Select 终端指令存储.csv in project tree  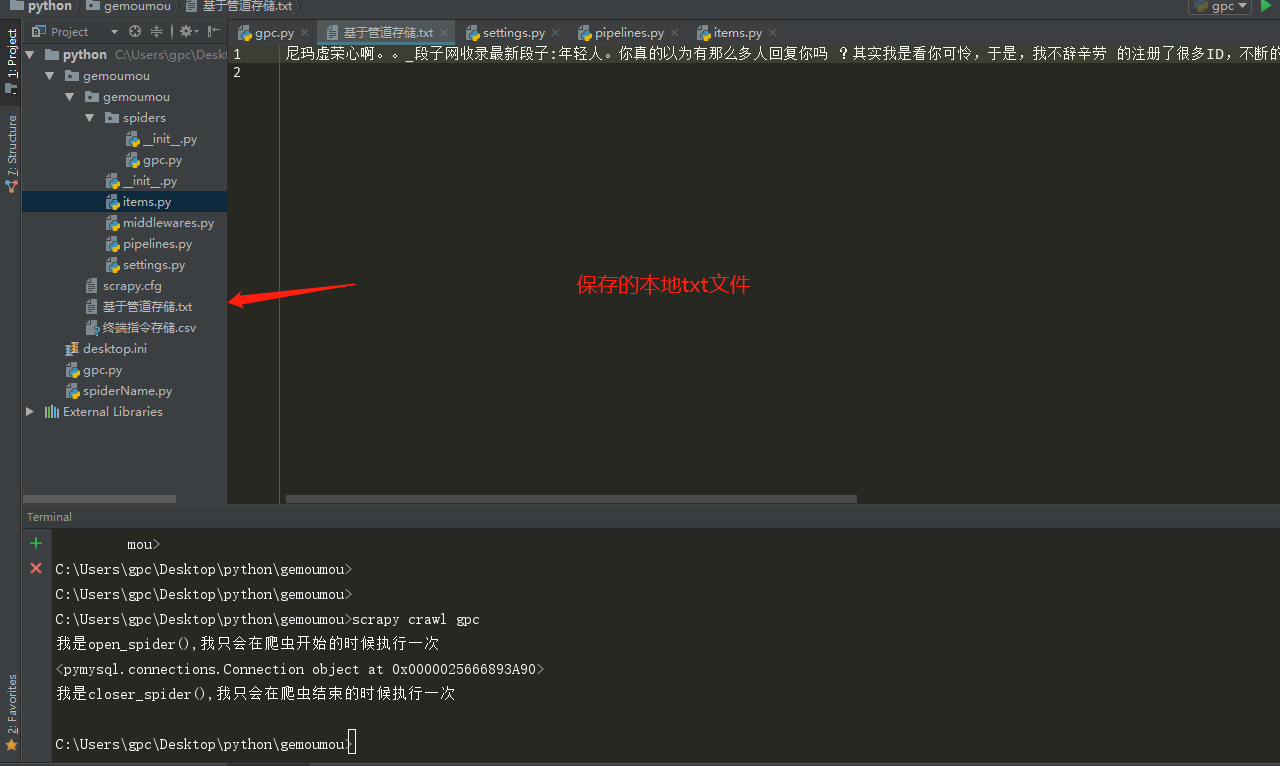pos(141,328)
